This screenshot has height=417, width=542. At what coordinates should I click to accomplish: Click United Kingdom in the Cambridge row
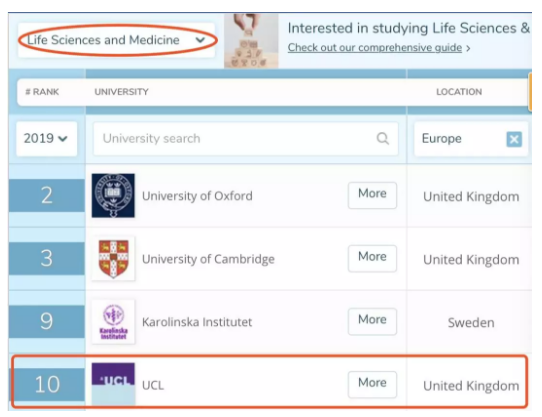(471, 260)
